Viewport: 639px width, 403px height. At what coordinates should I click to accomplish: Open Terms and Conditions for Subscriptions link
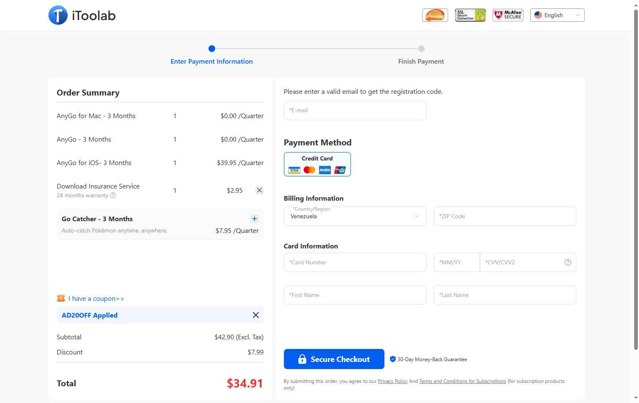tap(463, 381)
